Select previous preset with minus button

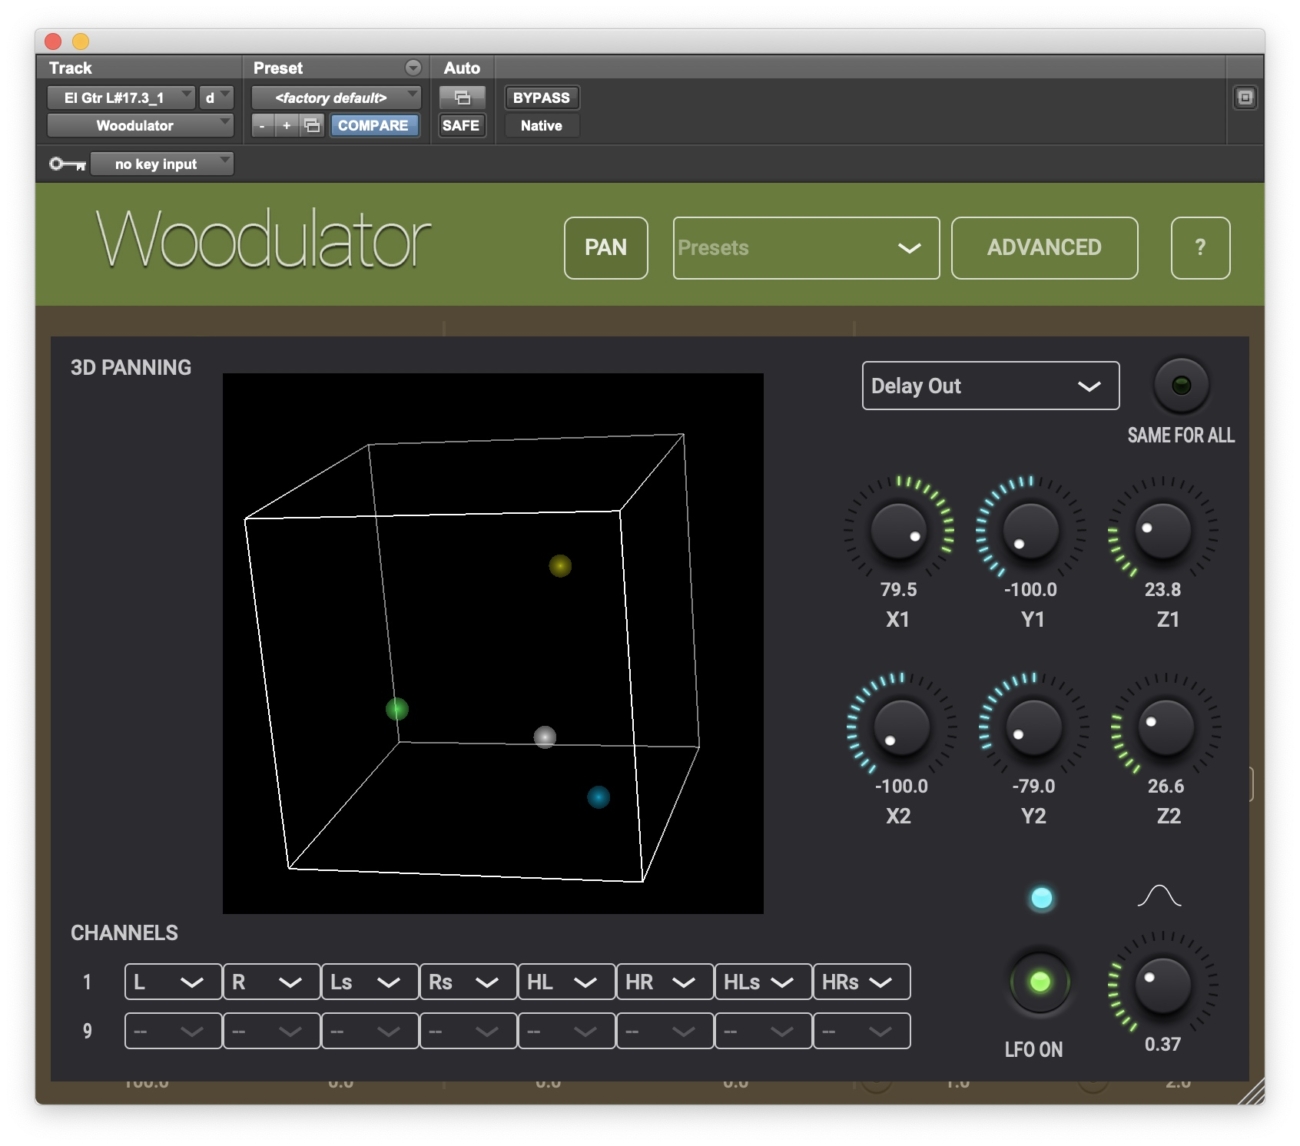coord(262,125)
